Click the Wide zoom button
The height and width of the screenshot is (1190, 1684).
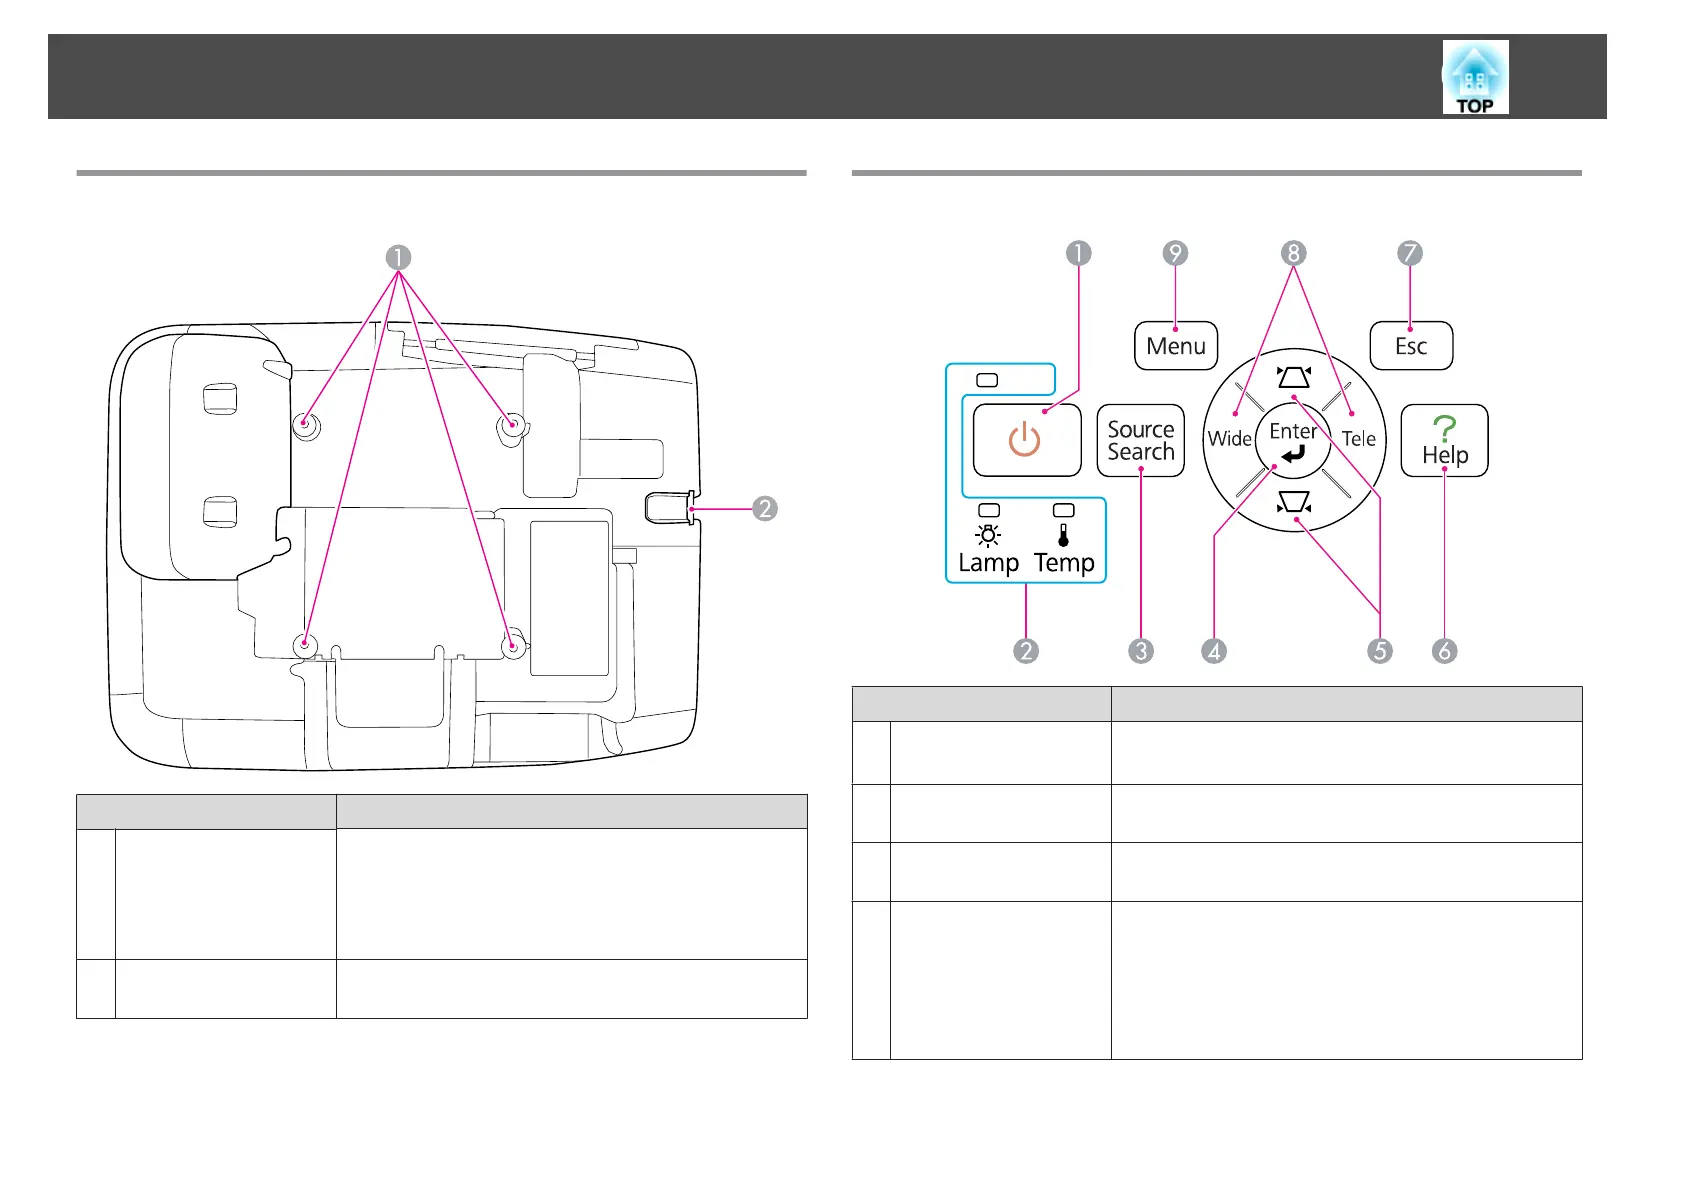(1229, 439)
